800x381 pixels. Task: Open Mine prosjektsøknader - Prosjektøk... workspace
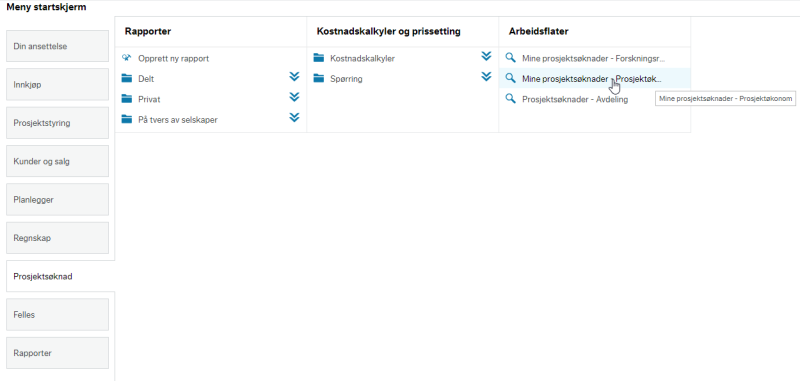point(591,79)
